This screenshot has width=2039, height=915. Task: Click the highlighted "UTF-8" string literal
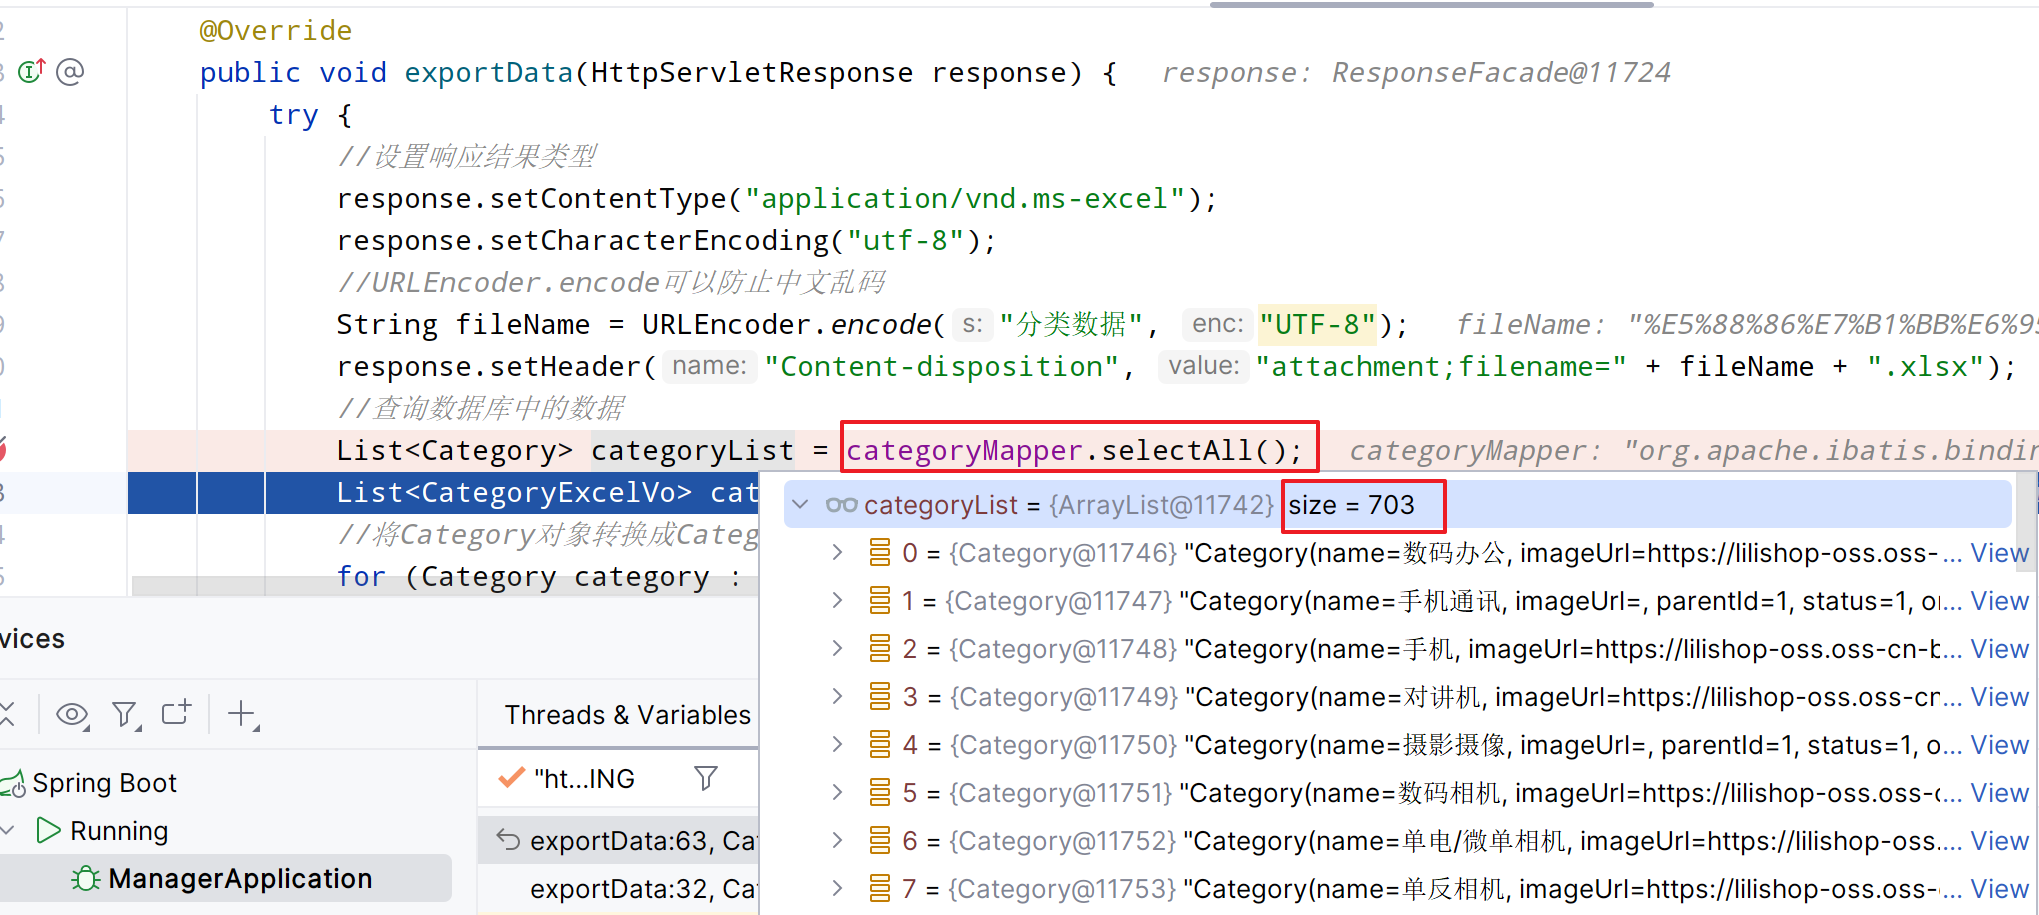coord(1317,324)
